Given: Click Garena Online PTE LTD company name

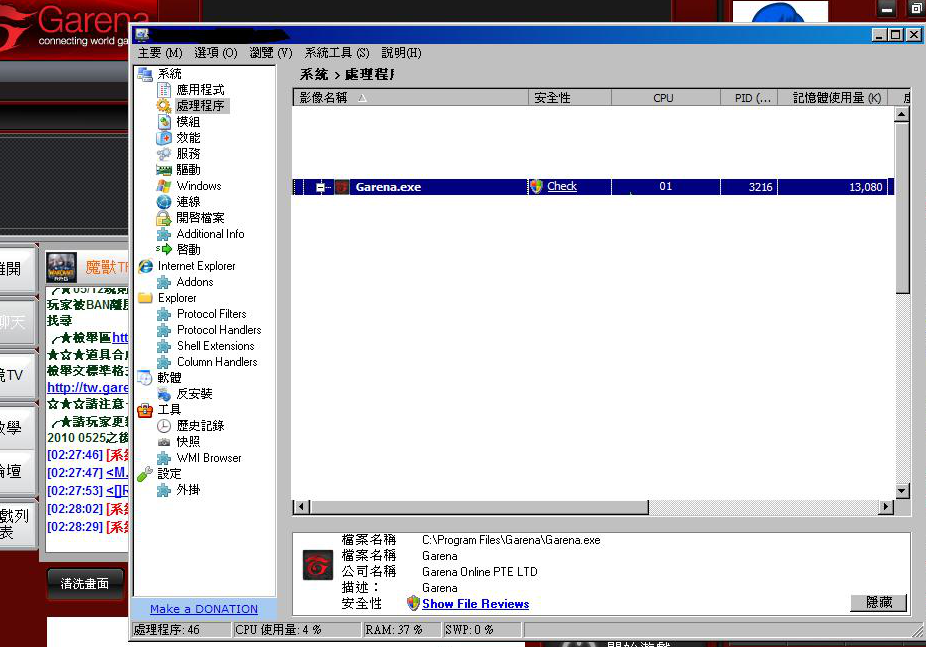Looking at the screenshot, I should (x=480, y=572).
